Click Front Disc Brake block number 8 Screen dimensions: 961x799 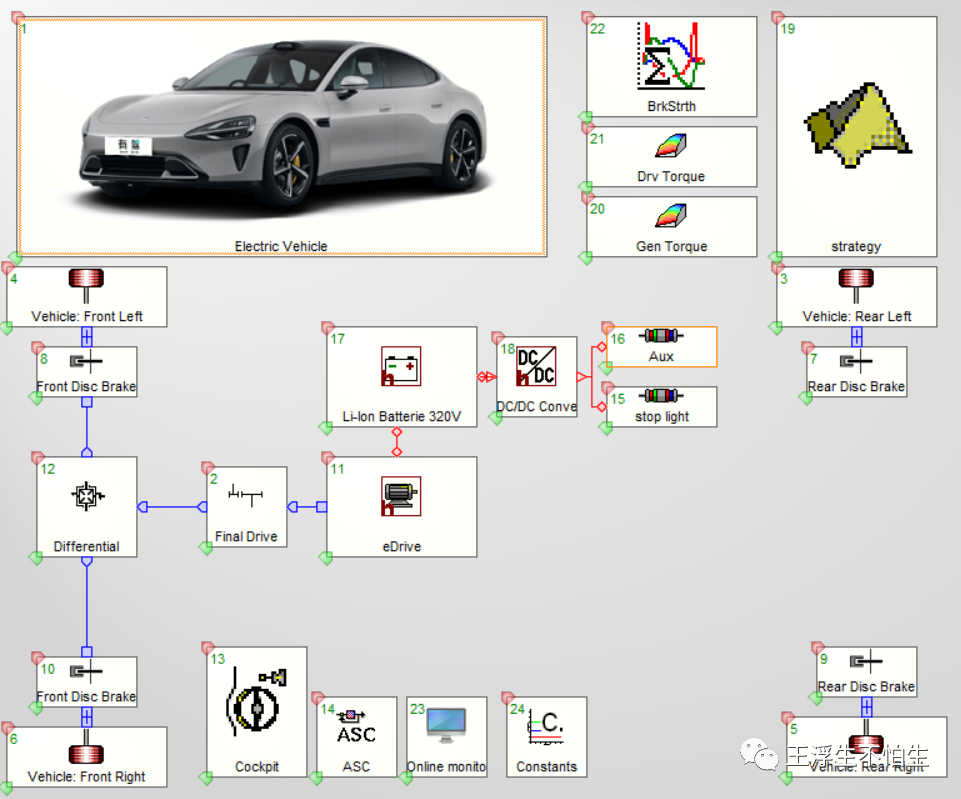tap(86, 372)
